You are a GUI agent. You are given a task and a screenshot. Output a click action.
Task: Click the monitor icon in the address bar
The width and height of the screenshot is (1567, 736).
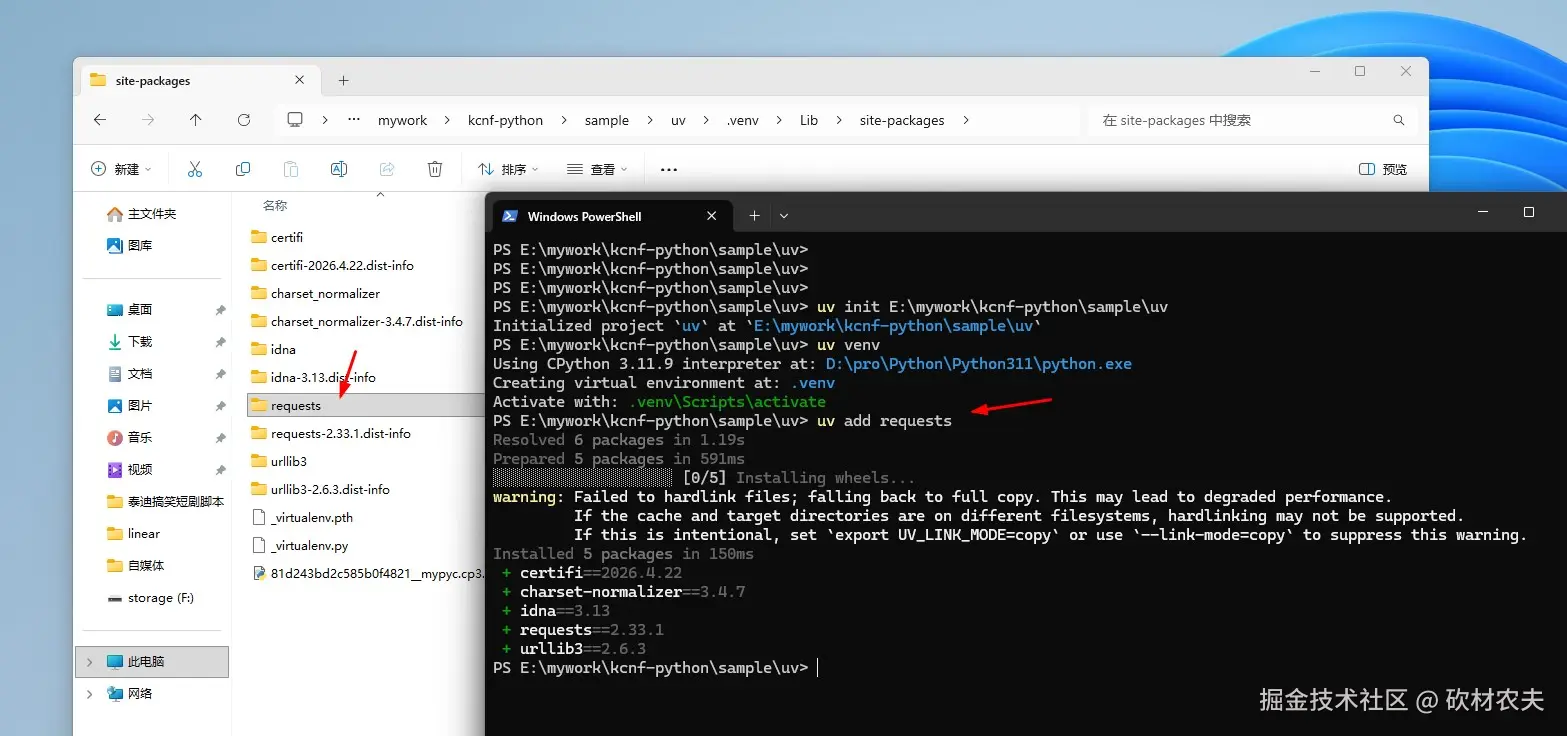click(295, 120)
